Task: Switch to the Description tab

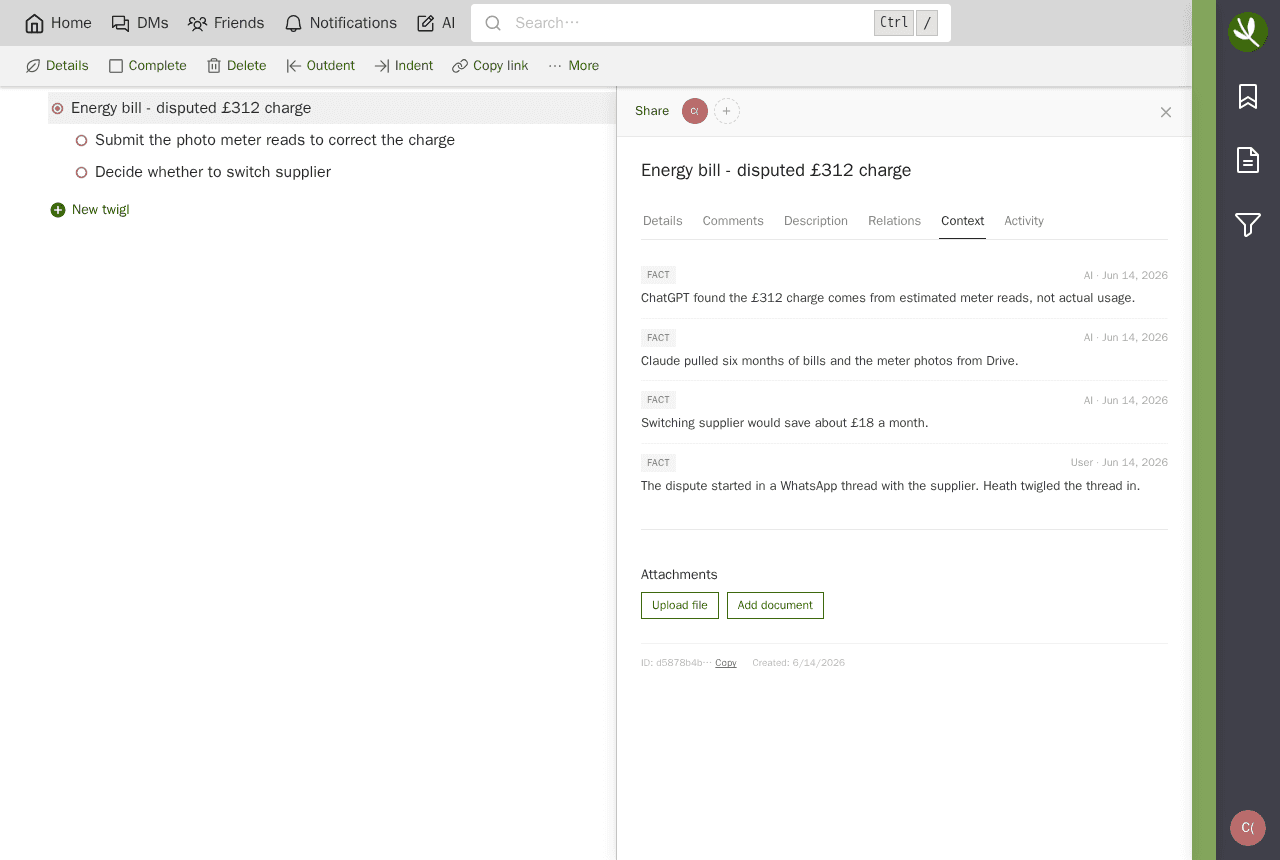Action: pos(816,221)
